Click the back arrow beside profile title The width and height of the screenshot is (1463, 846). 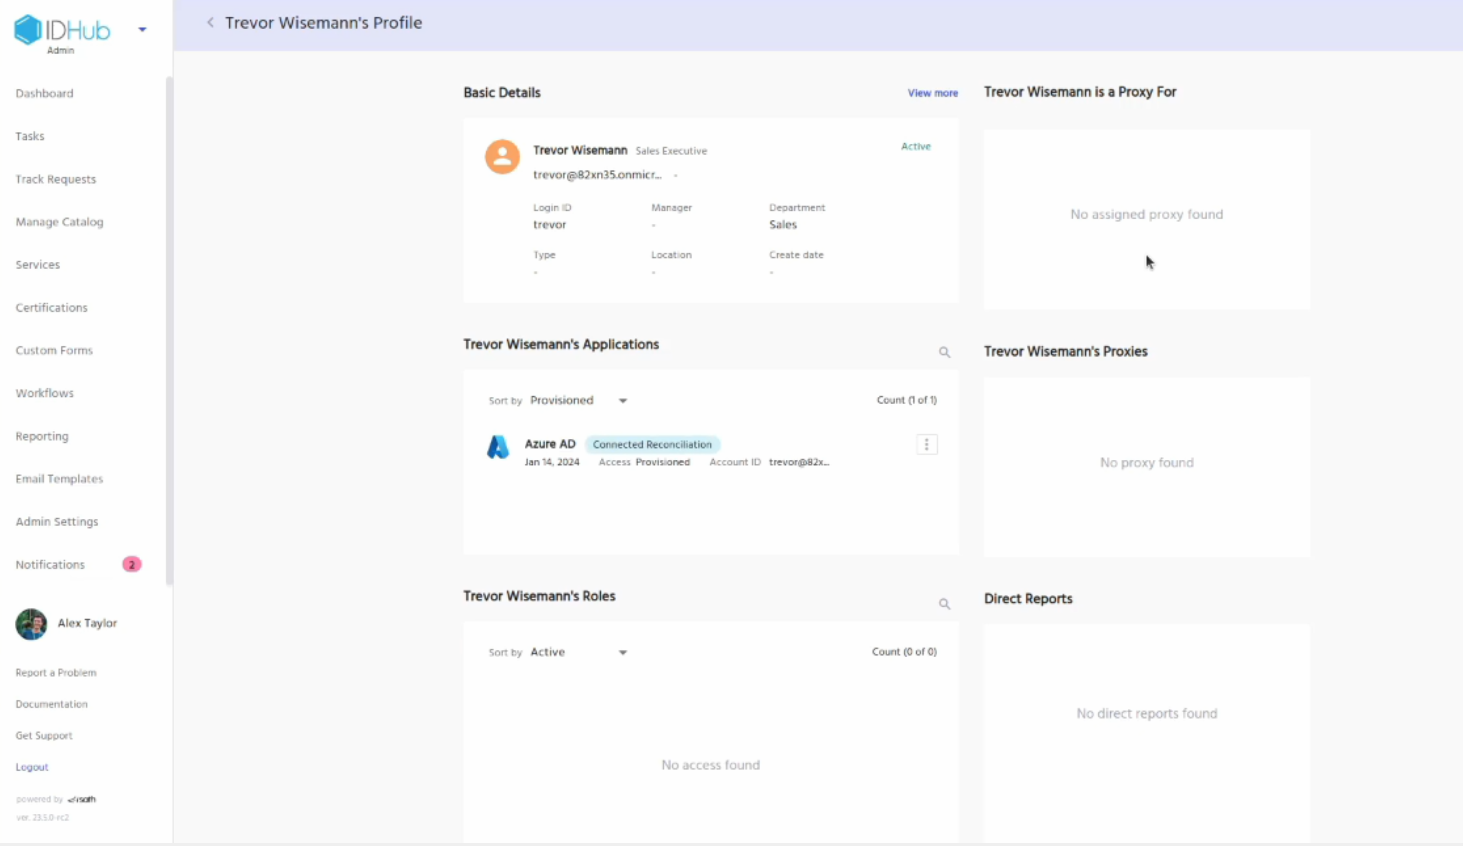210,22
